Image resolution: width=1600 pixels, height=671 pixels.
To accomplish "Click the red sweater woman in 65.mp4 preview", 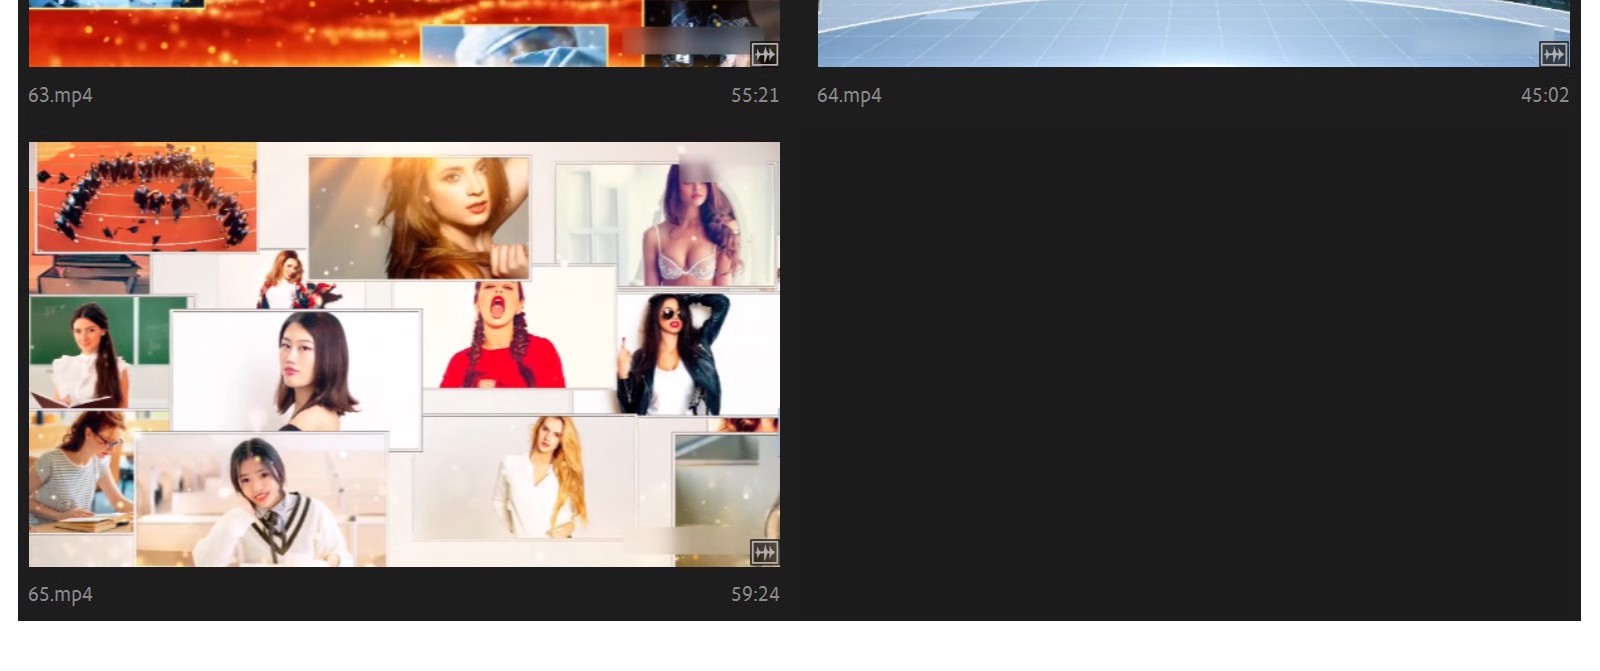I will tap(503, 335).
